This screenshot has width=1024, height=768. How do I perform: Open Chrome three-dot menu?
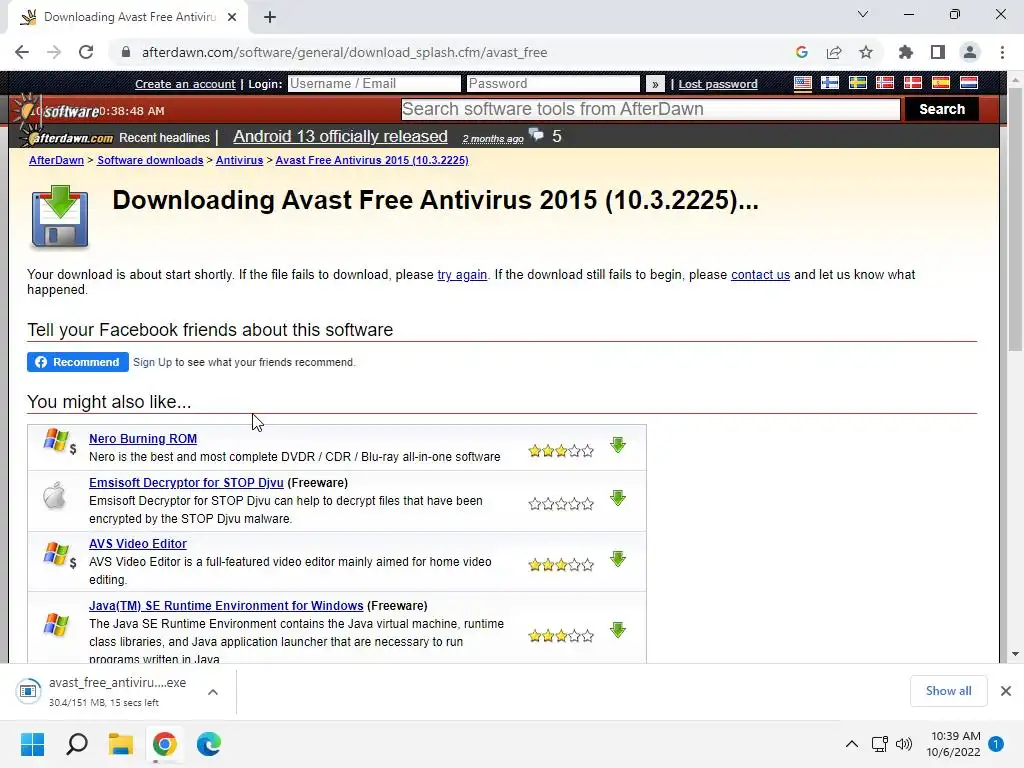[1002, 52]
